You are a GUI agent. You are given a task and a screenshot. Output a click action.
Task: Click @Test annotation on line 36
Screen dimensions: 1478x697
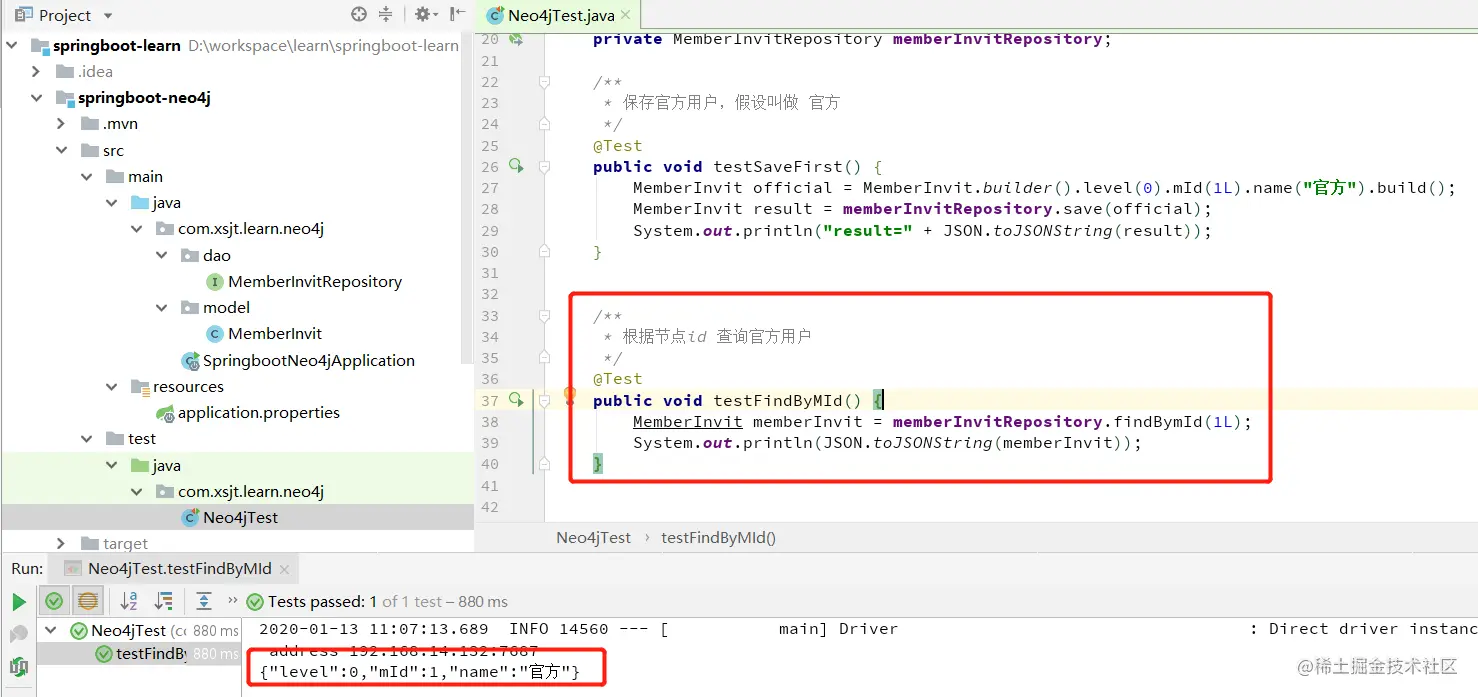pyautogui.click(x=617, y=379)
